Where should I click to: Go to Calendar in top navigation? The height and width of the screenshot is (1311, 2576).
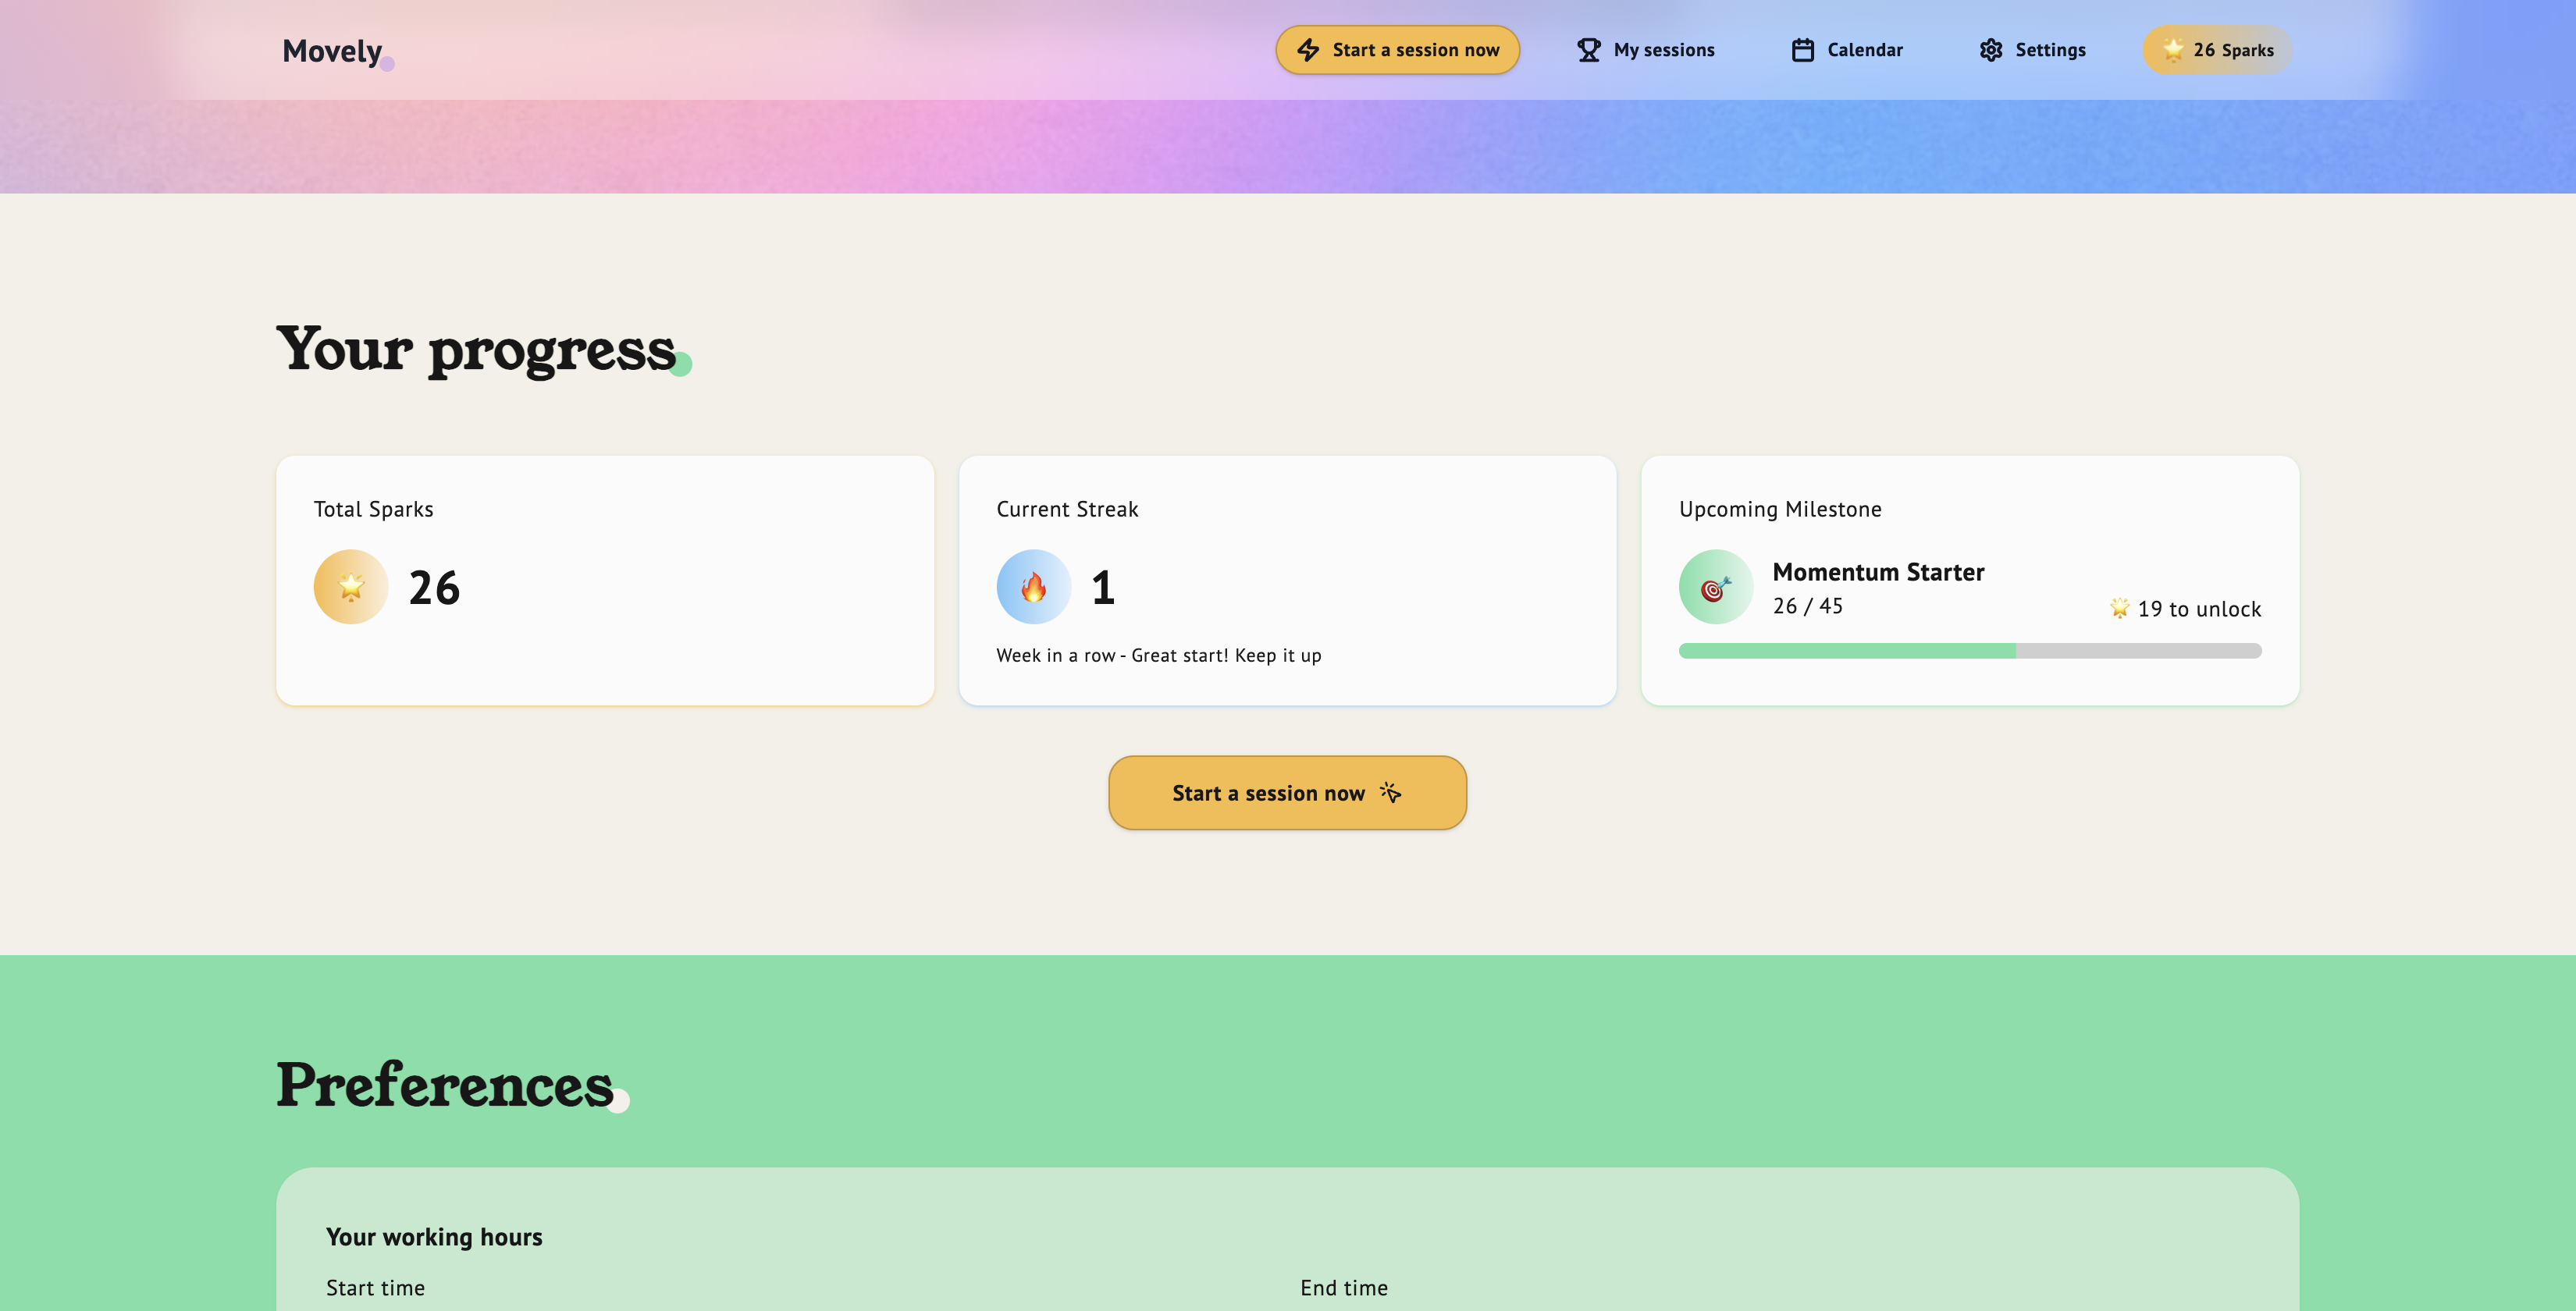point(1864,50)
